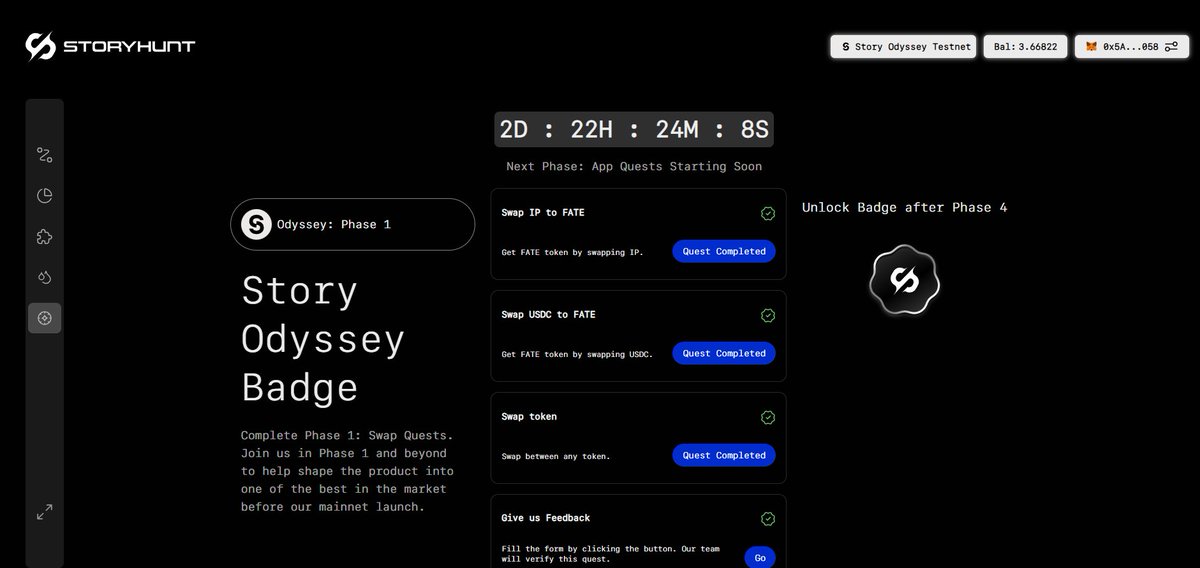Click 'Swap token' quest title
This screenshot has width=1200, height=568.
529,417
